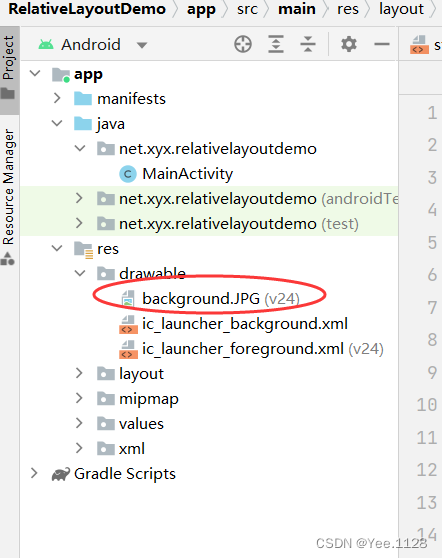
Task: Click the java folder icon
Action: (83, 123)
